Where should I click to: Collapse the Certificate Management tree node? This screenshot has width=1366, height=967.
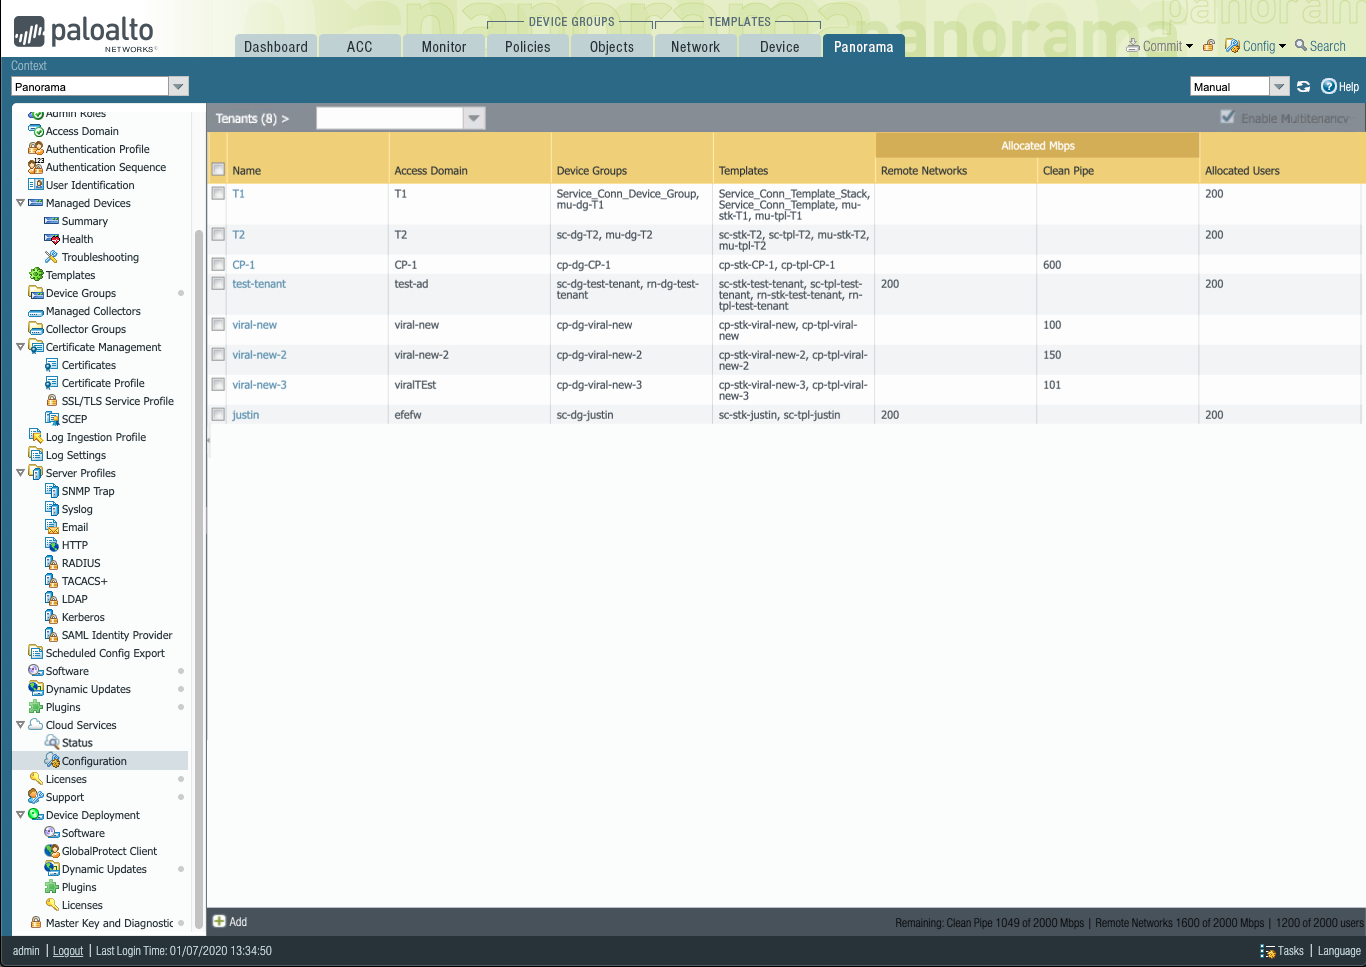20,347
